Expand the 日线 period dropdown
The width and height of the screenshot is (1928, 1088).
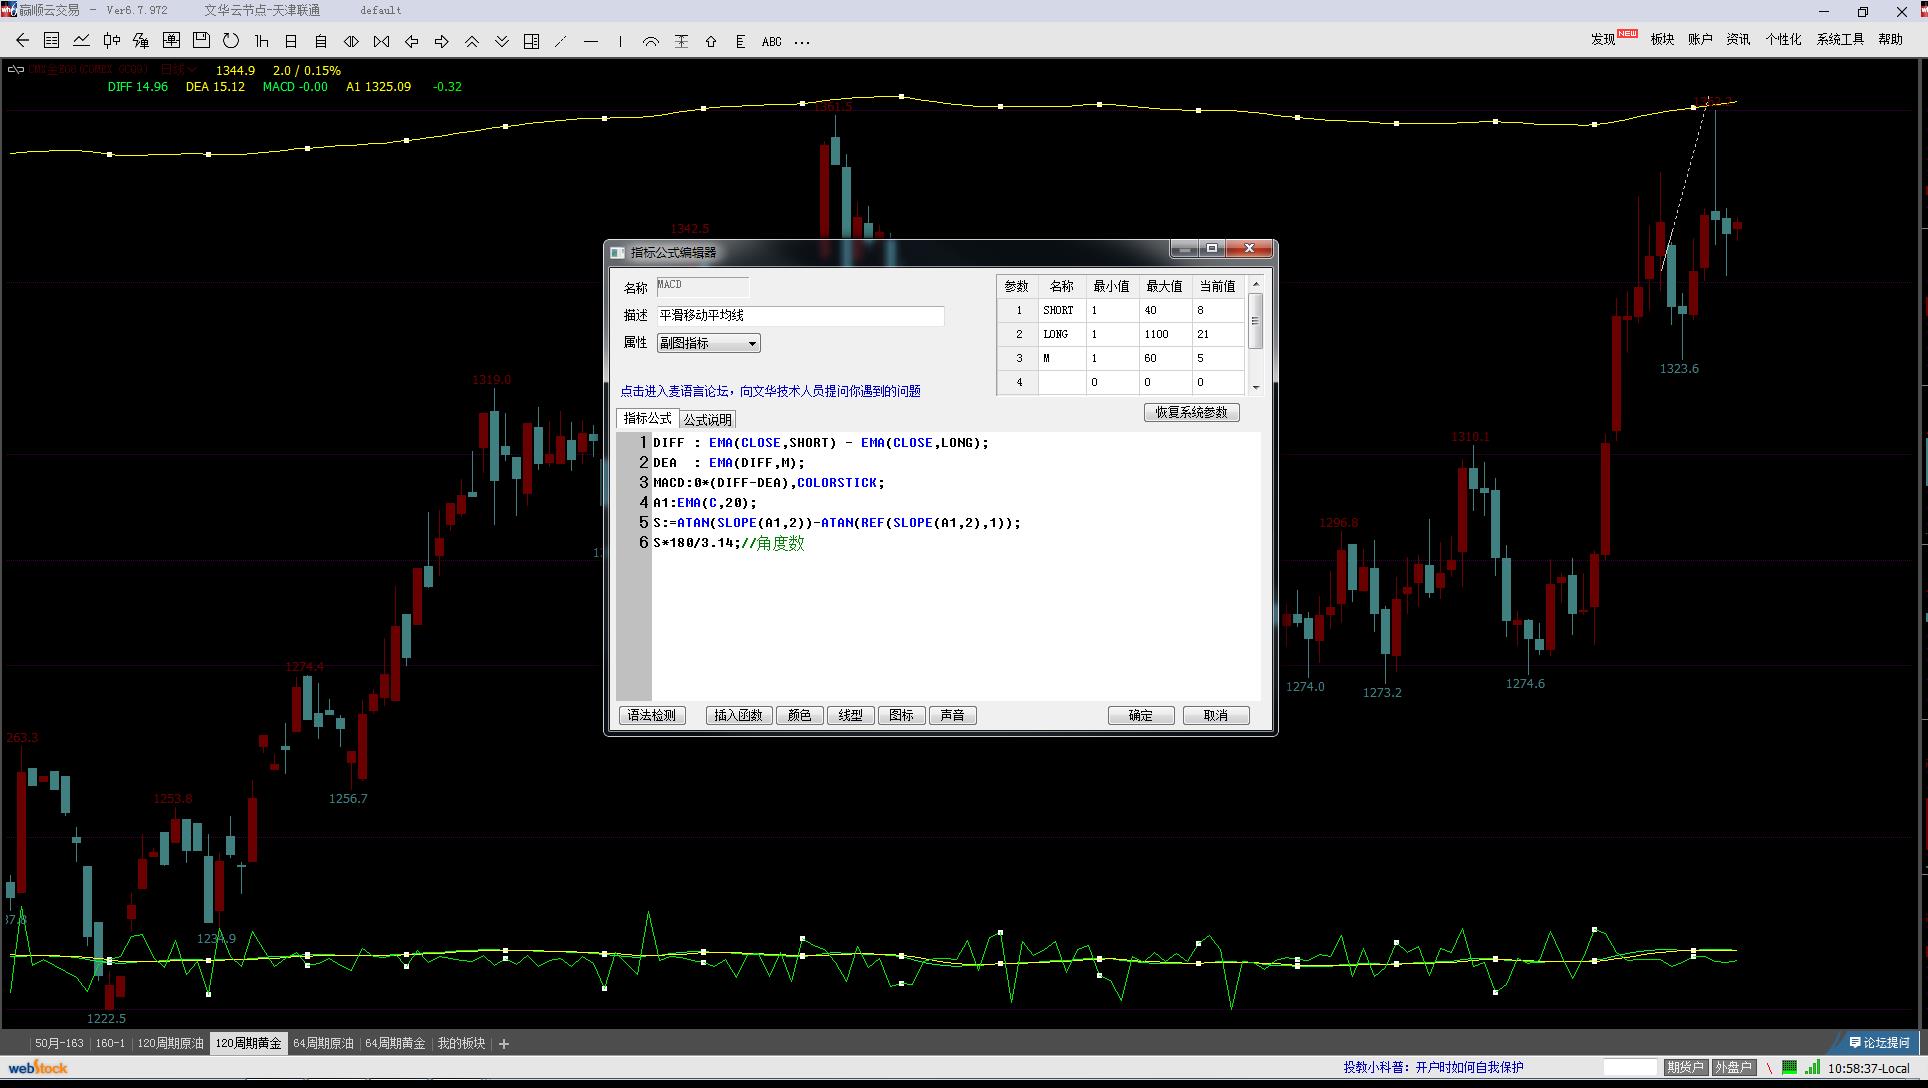pyautogui.click(x=178, y=70)
